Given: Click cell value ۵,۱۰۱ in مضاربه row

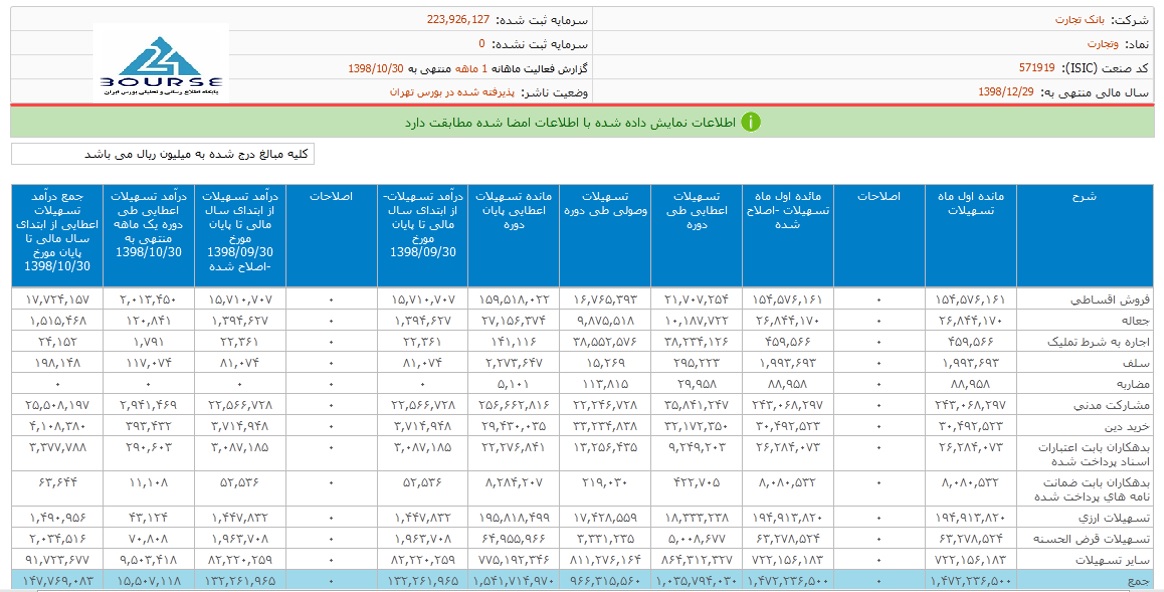Looking at the screenshot, I should 514,384.
